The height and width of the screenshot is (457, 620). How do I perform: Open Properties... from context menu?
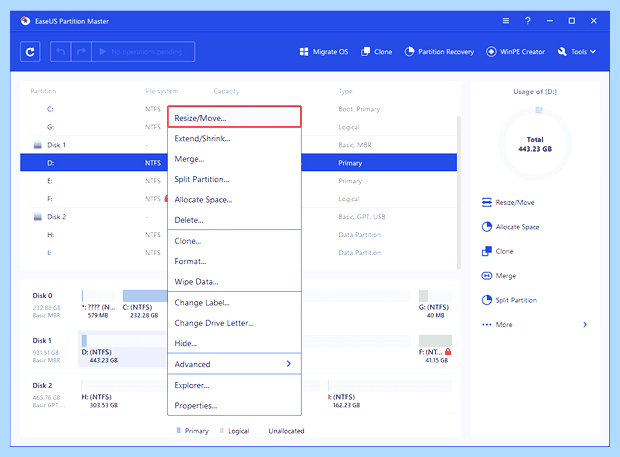(234, 406)
